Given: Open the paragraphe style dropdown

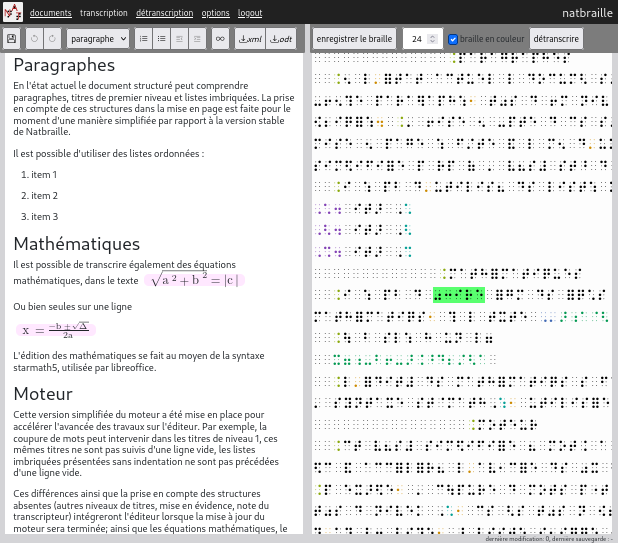Looking at the screenshot, I should tap(98, 39).
